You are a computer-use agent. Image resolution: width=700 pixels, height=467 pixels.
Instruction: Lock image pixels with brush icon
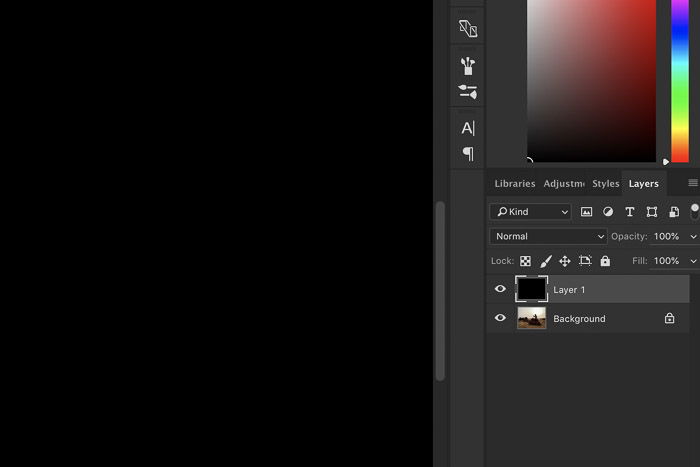tap(546, 261)
